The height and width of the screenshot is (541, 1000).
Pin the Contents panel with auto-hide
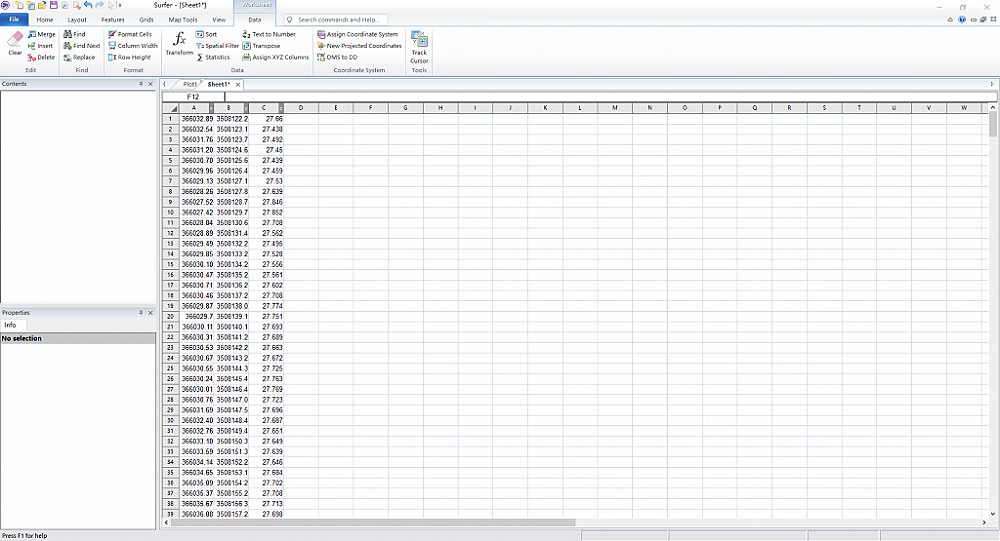point(141,84)
